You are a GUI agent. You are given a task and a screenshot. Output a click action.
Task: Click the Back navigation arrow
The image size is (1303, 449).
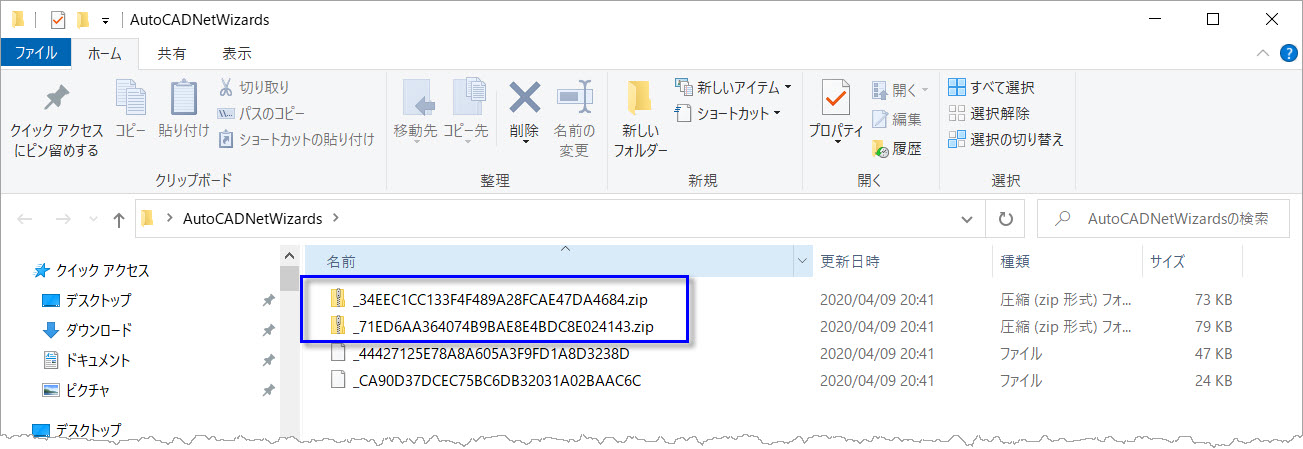pyautogui.click(x=25, y=219)
